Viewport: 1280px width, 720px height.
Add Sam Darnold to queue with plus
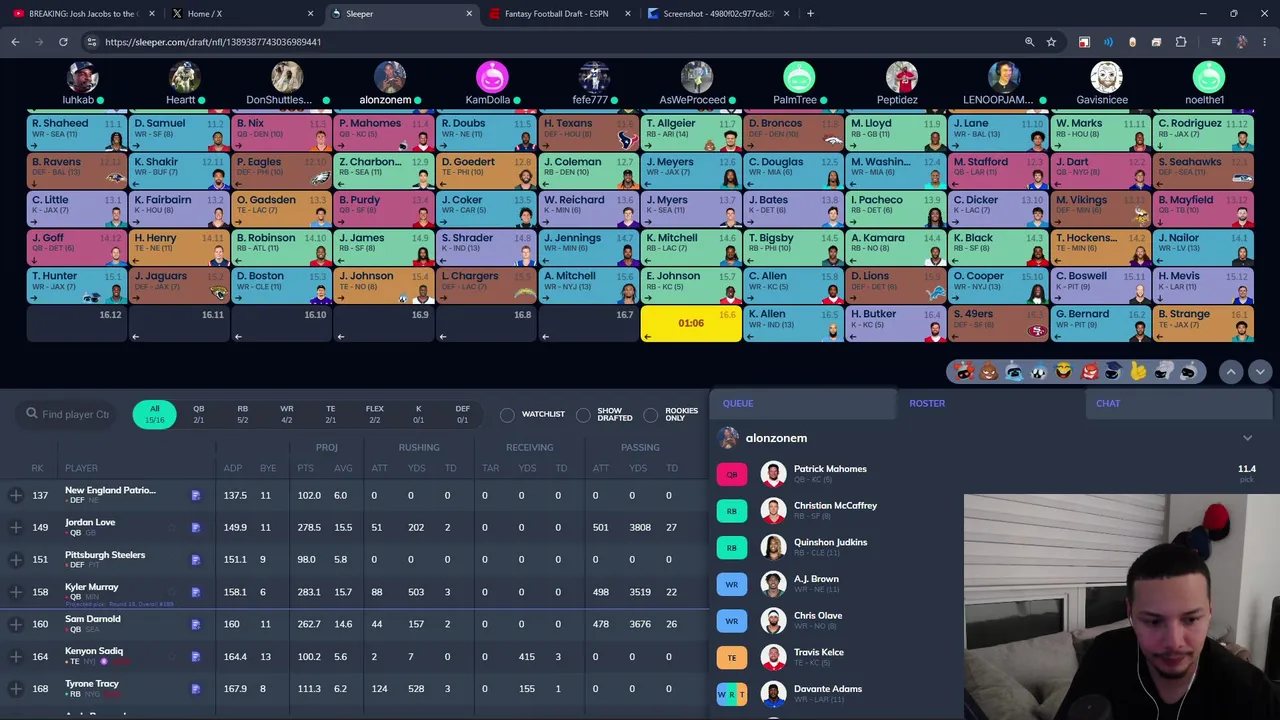click(16, 624)
